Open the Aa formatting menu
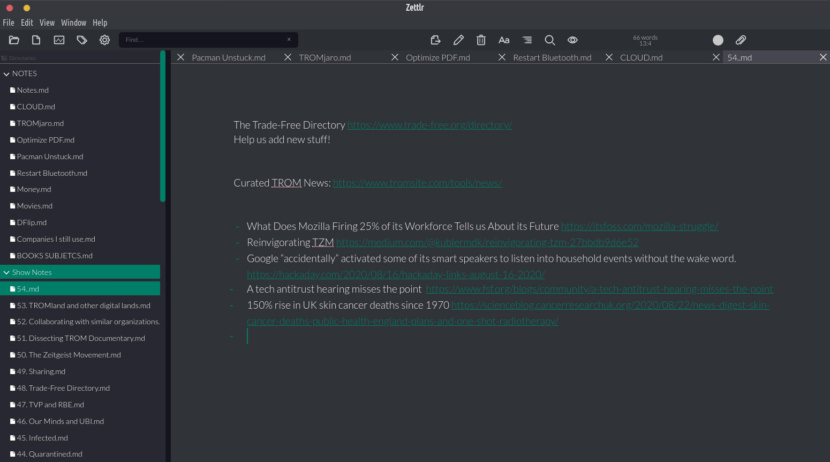This screenshot has height=462, width=830. point(504,40)
